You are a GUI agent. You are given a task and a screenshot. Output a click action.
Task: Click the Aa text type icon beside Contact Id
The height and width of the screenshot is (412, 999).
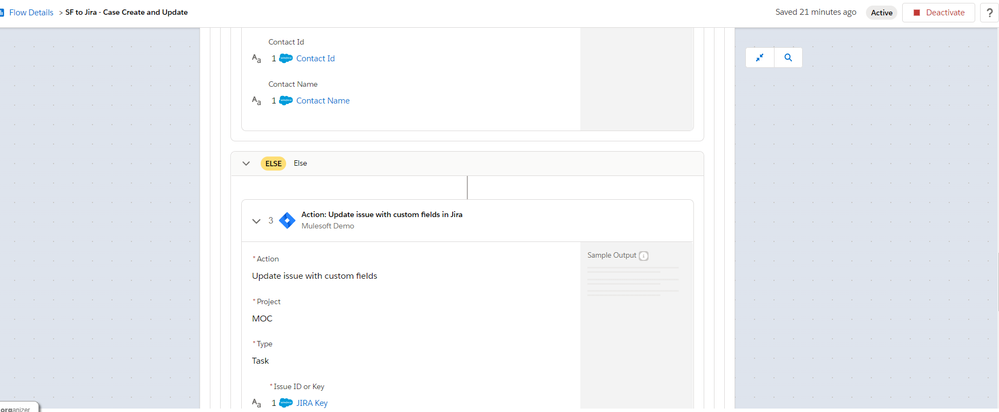point(257,59)
